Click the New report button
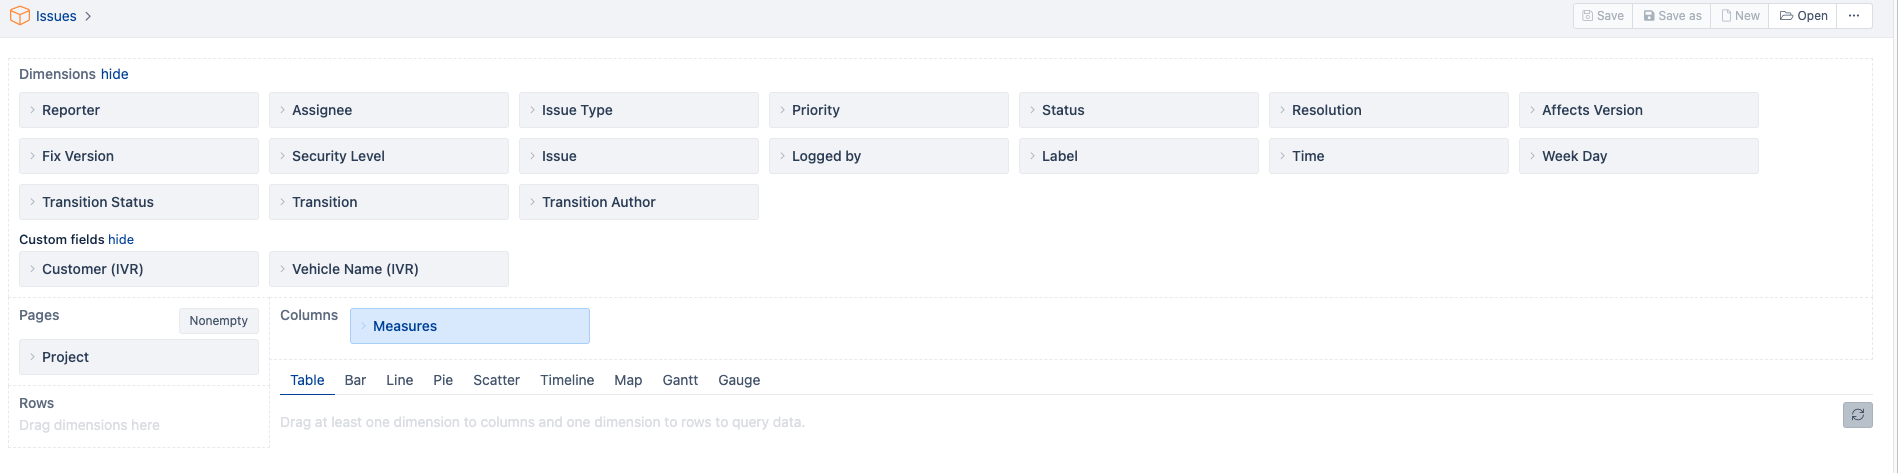 point(1740,16)
